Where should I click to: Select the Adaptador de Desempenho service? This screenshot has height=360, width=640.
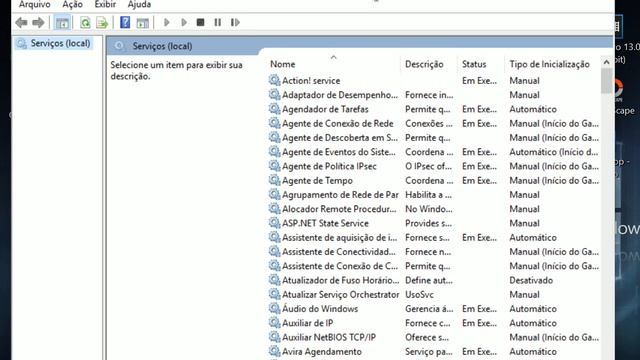[x=340, y=95]
